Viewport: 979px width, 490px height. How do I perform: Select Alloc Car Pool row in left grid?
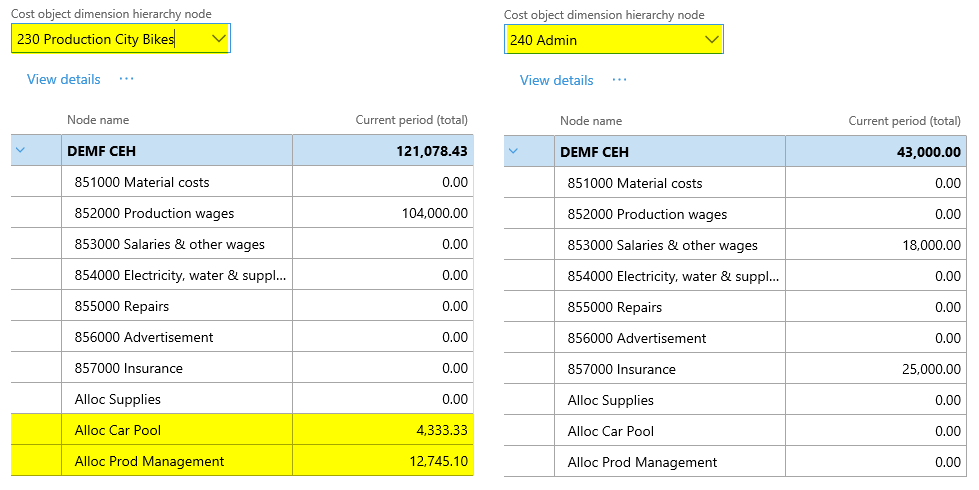pos(118,430)
